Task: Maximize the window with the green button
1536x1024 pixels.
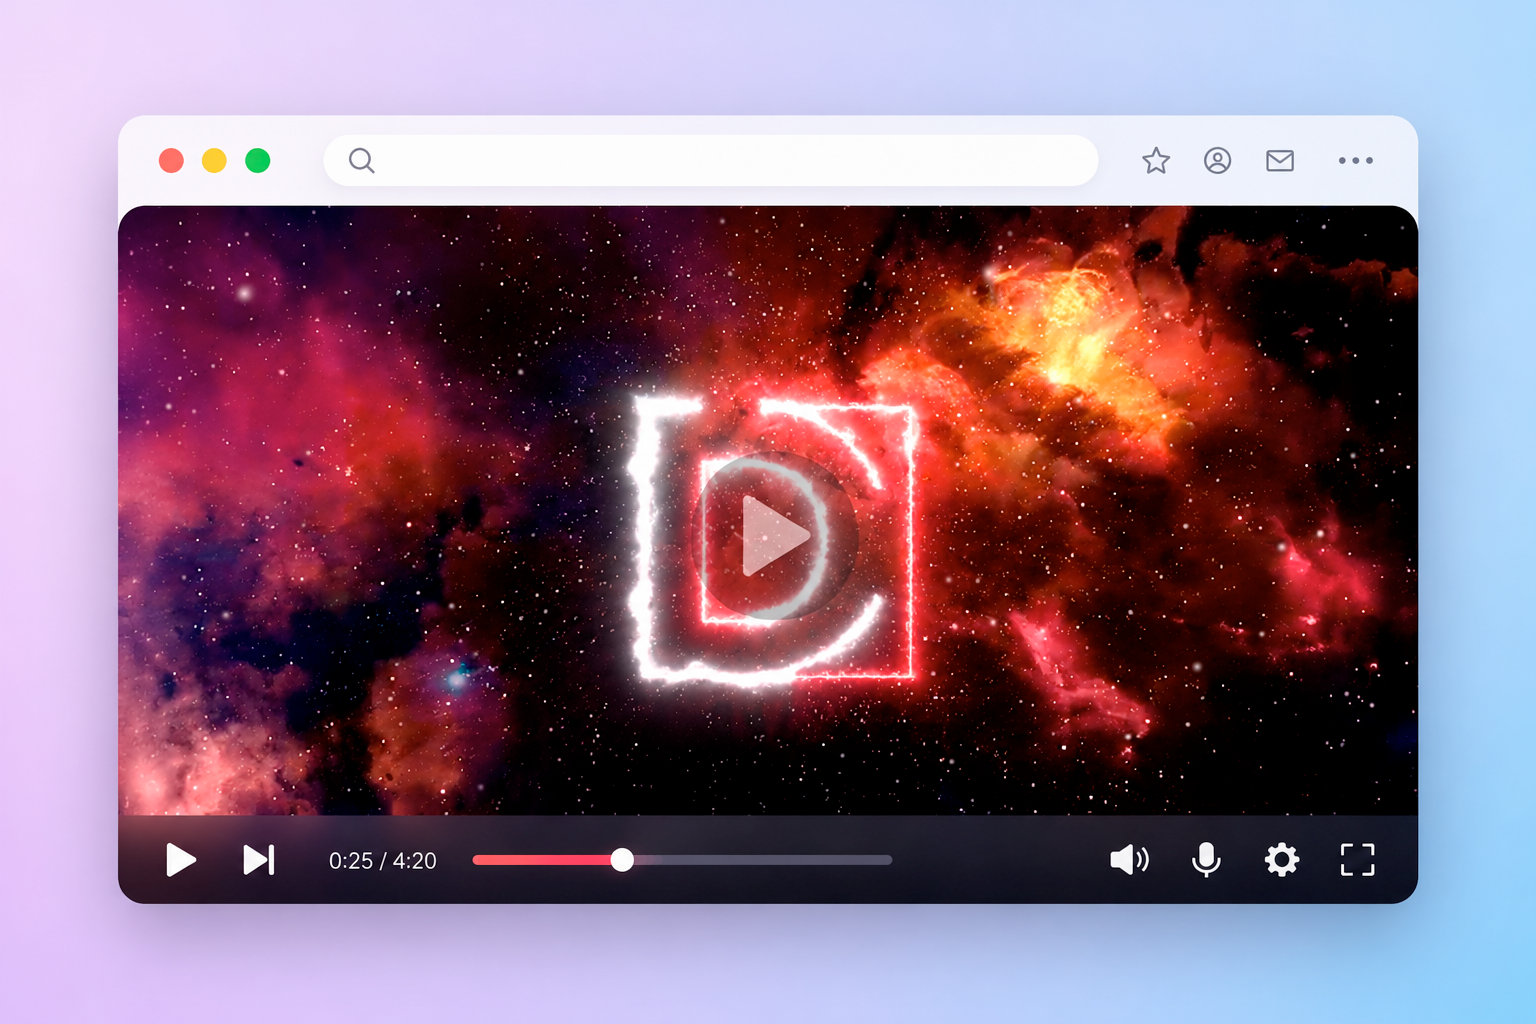Action: 258,160
